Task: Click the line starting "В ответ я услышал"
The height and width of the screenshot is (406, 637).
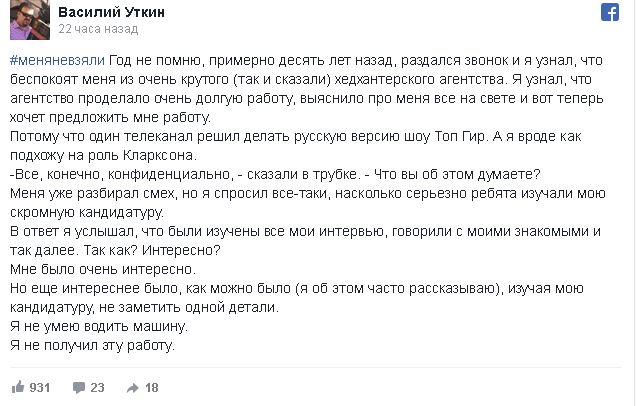Action: coord(300,231)
